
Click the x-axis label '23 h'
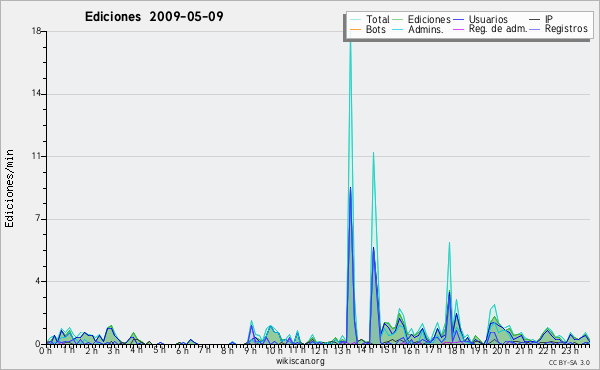(570, 350)
